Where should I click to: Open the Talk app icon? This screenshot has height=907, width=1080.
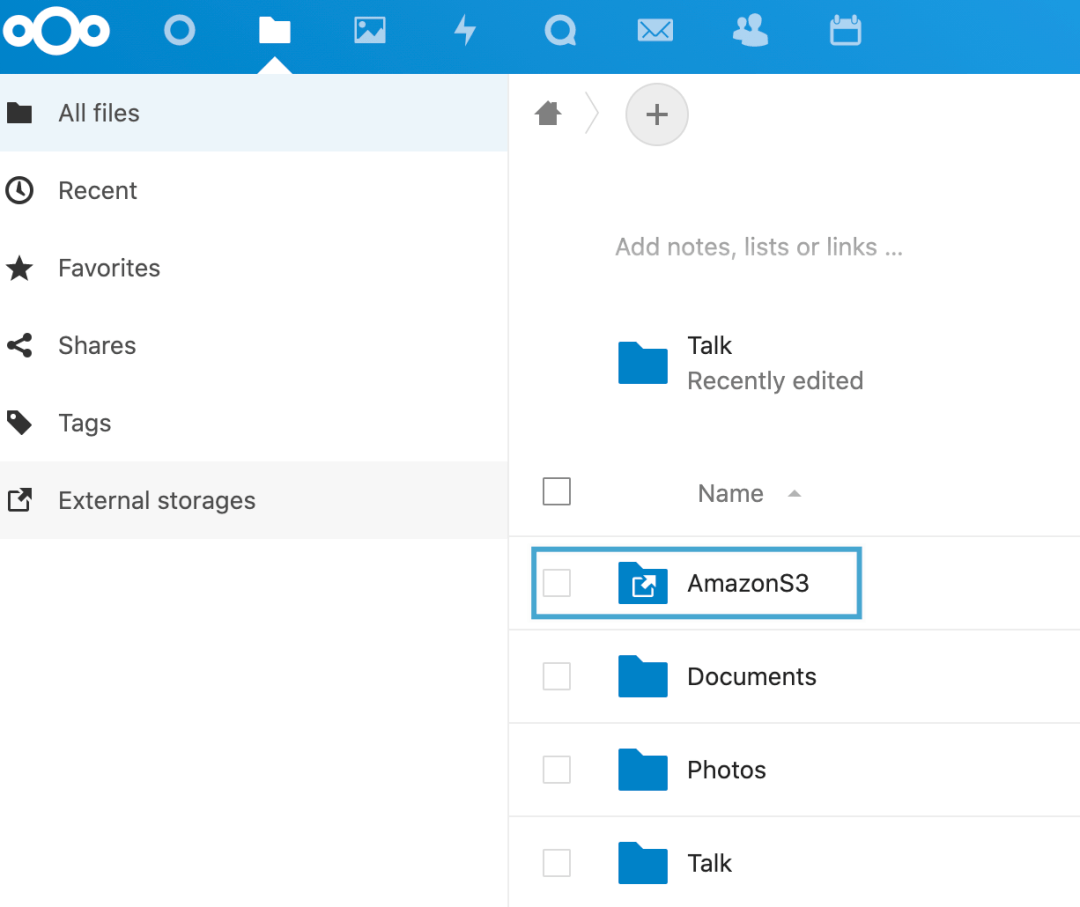560,30
